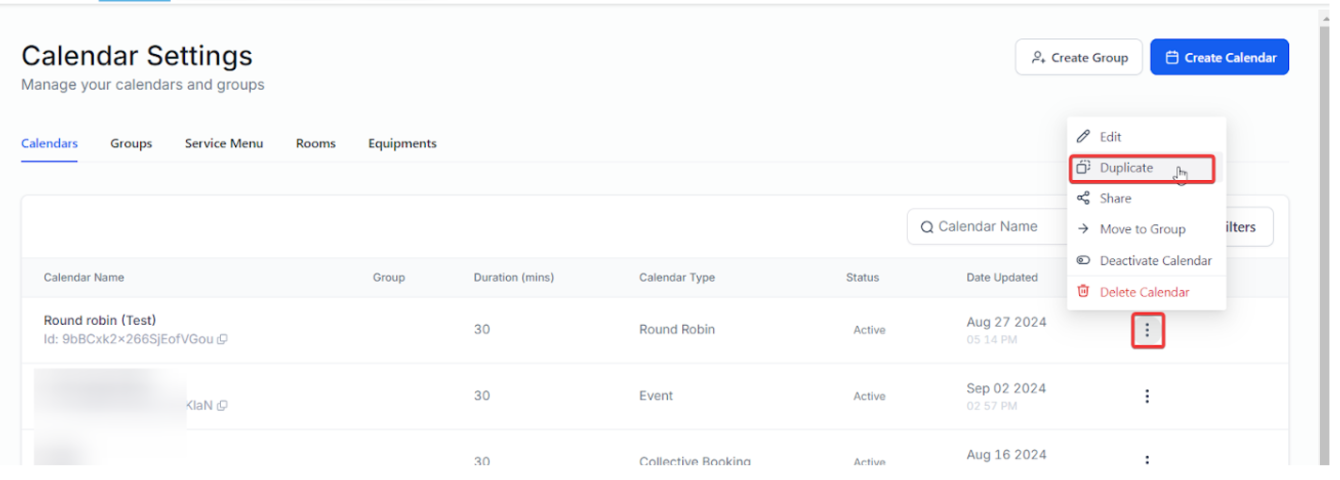Screen dimensions: 1340x480
Task: Click the share icon in context menu
Action: coord(1083,198)
